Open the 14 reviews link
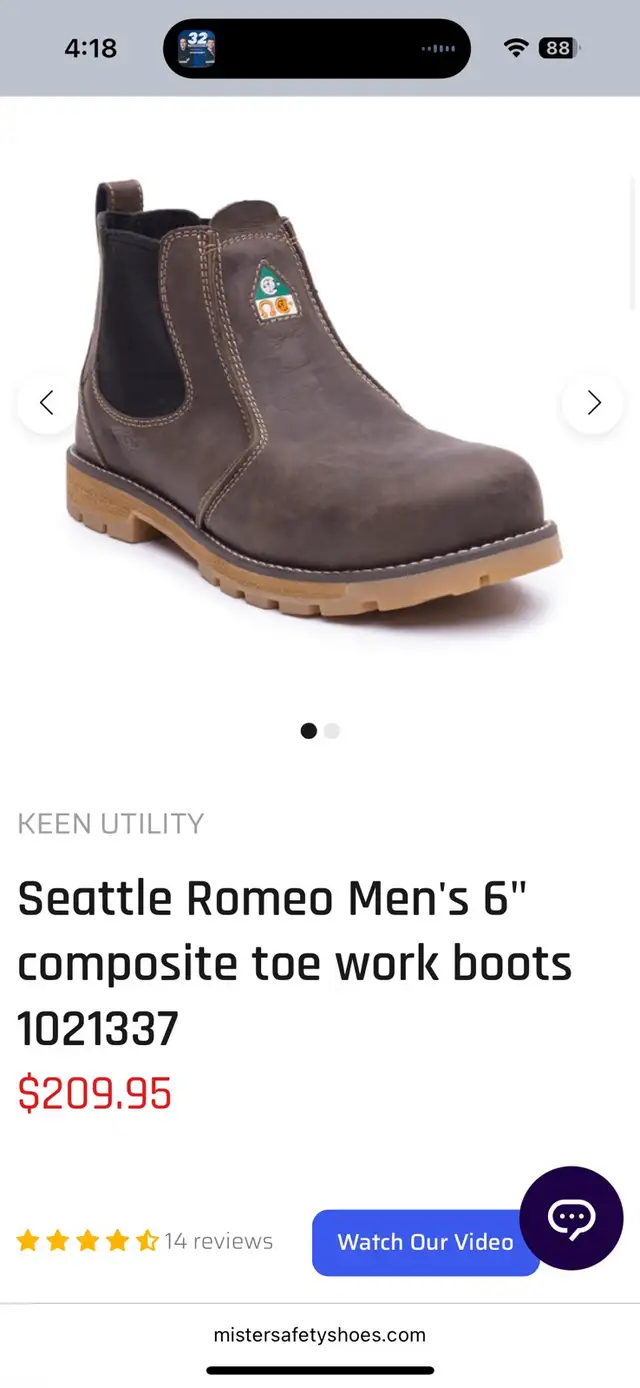The height and width of the screenshot is (1388, 640). click(x=219, y=1241)
